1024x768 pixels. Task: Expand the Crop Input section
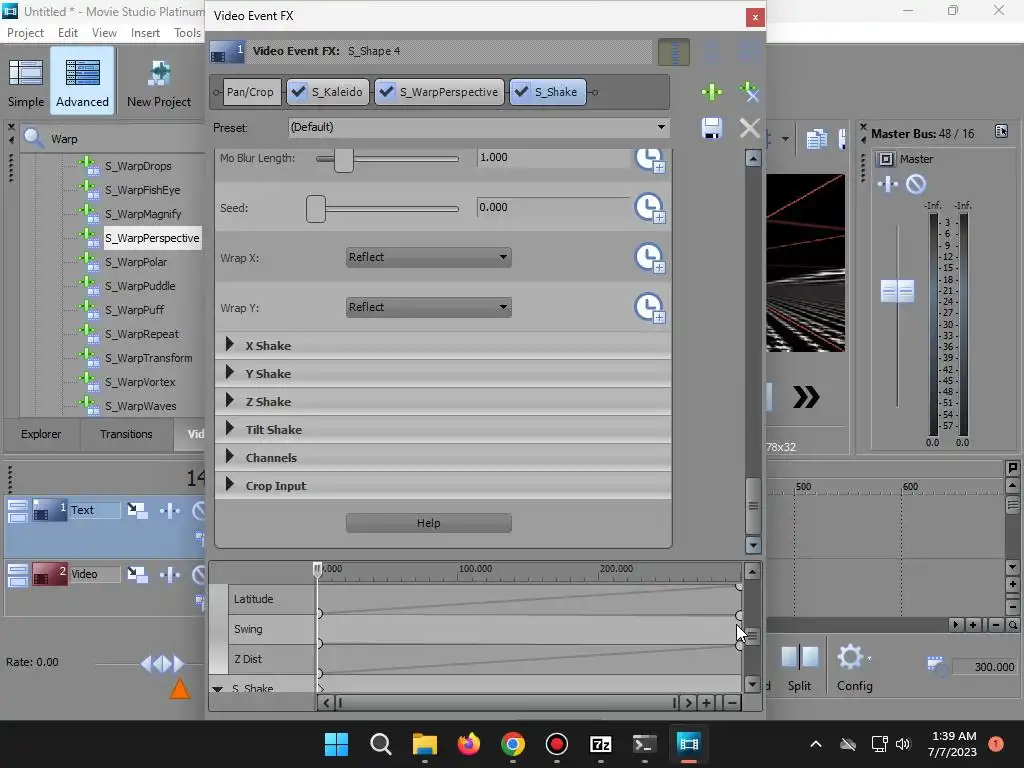(x=229, y=485)
